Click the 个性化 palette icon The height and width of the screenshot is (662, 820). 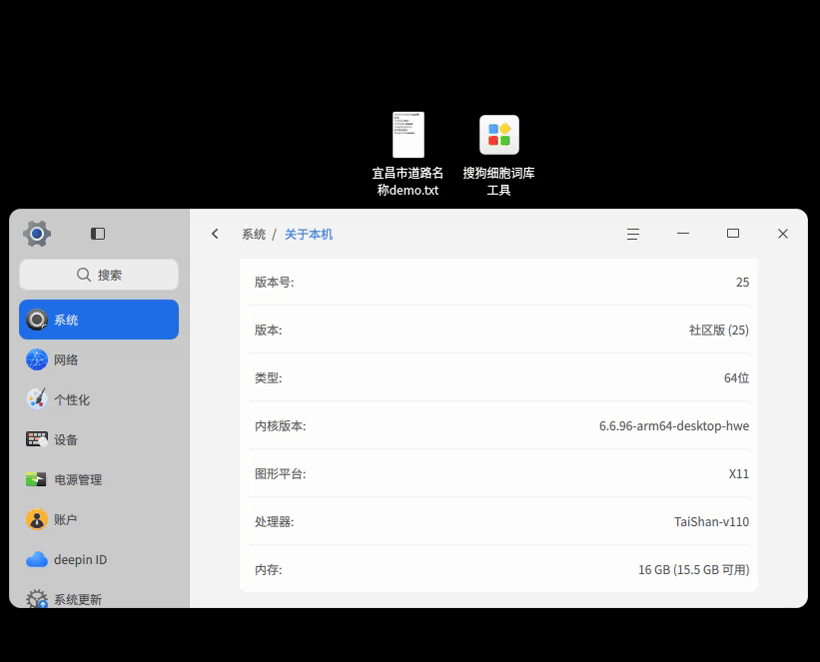click(37, 400)
